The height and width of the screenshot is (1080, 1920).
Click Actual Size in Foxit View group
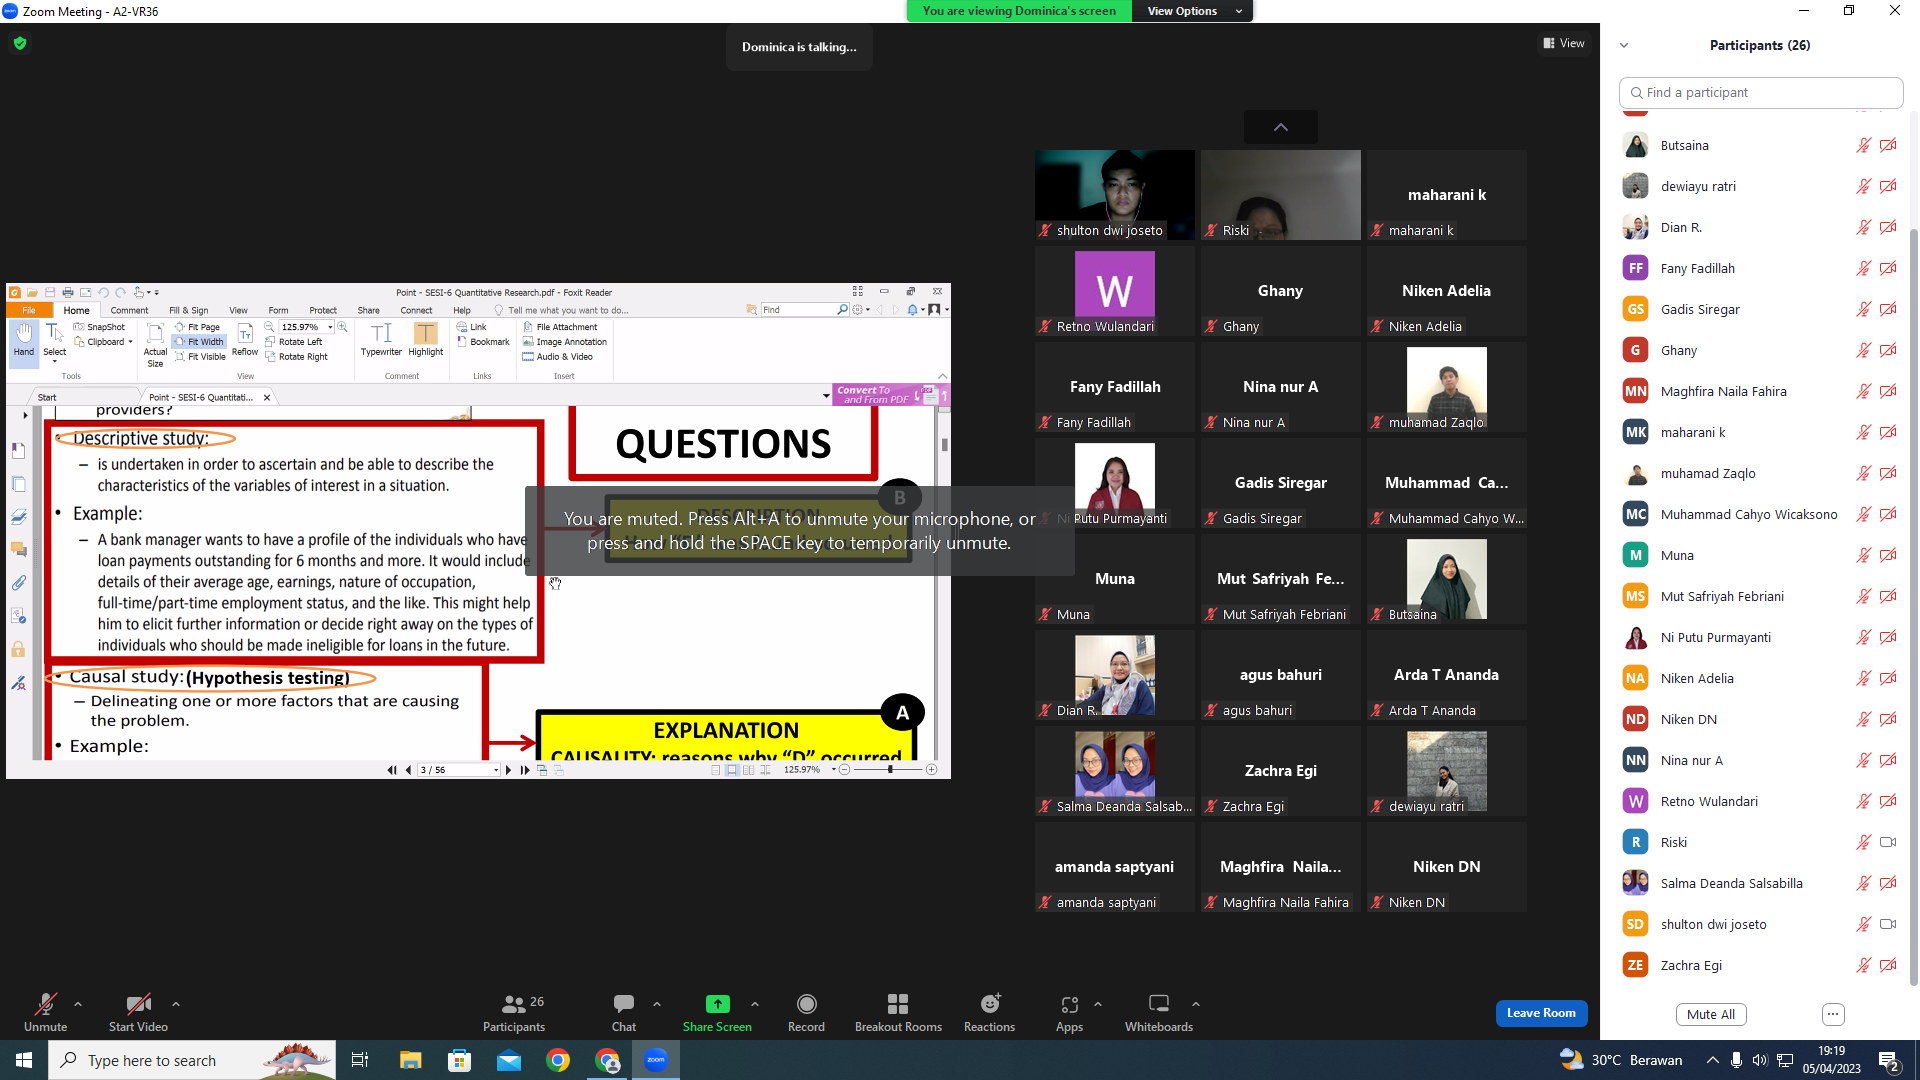click(x=155, y=345)
